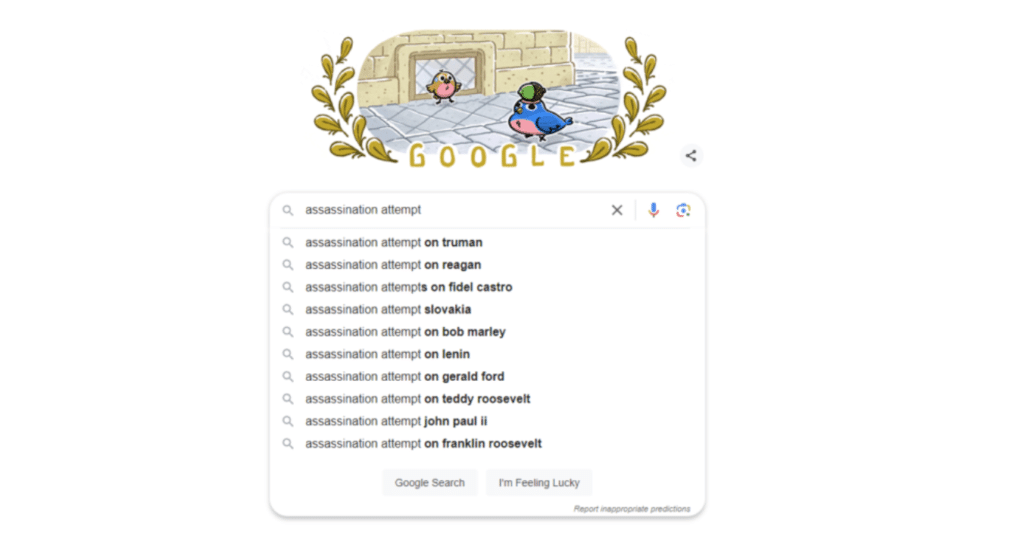The image size is (1024, 552).
Task: Click inside the search input field
Action: click(450, 210)
